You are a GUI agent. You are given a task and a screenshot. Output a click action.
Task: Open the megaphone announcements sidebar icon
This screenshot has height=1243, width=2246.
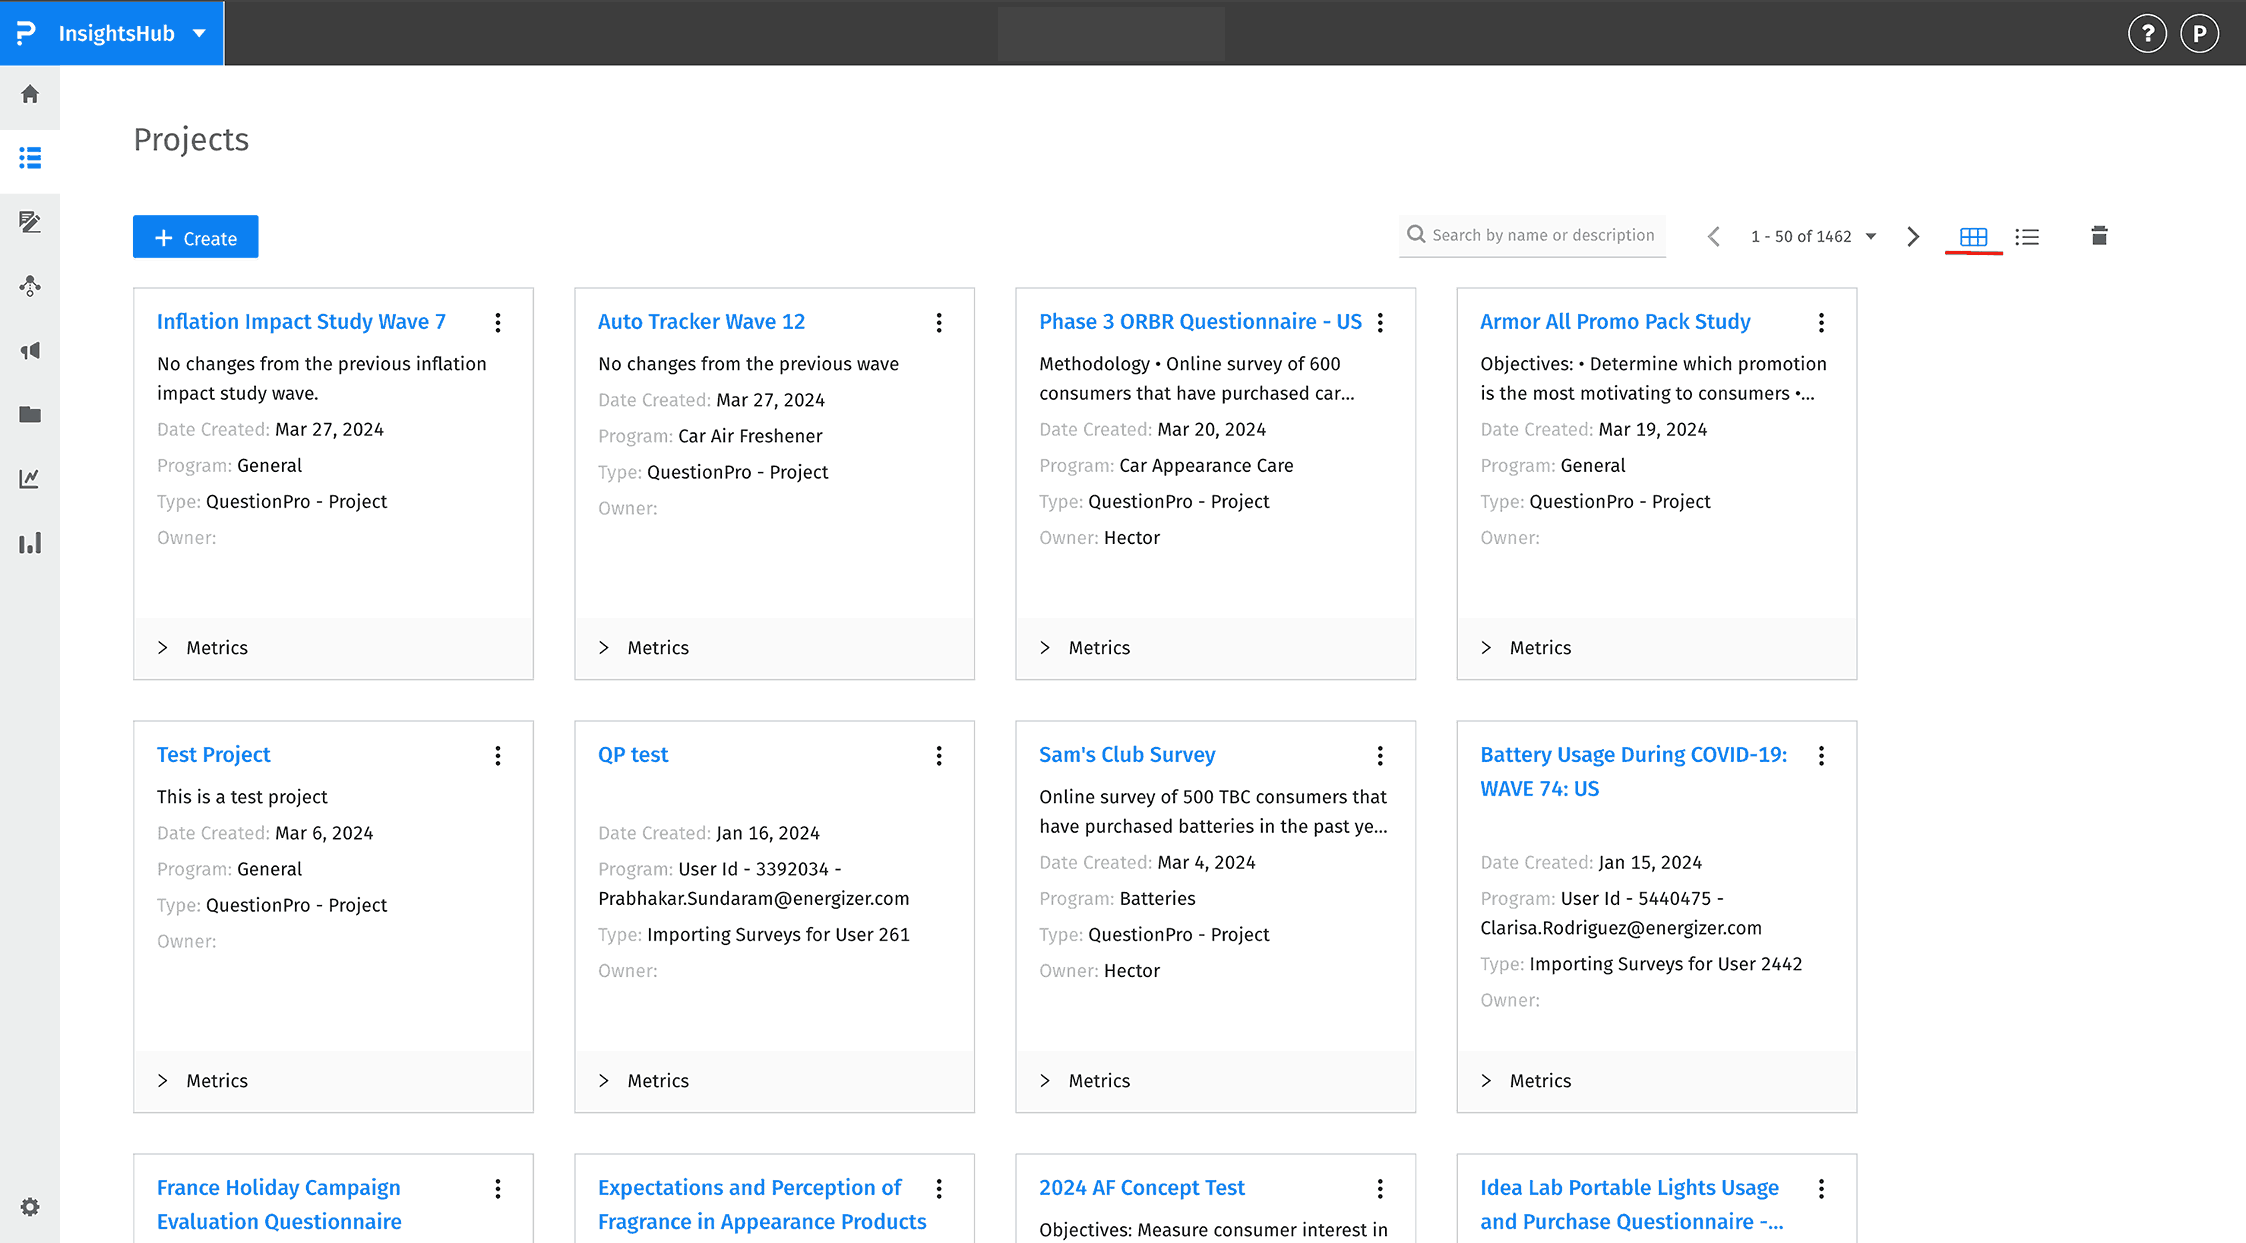pos(30,350)
